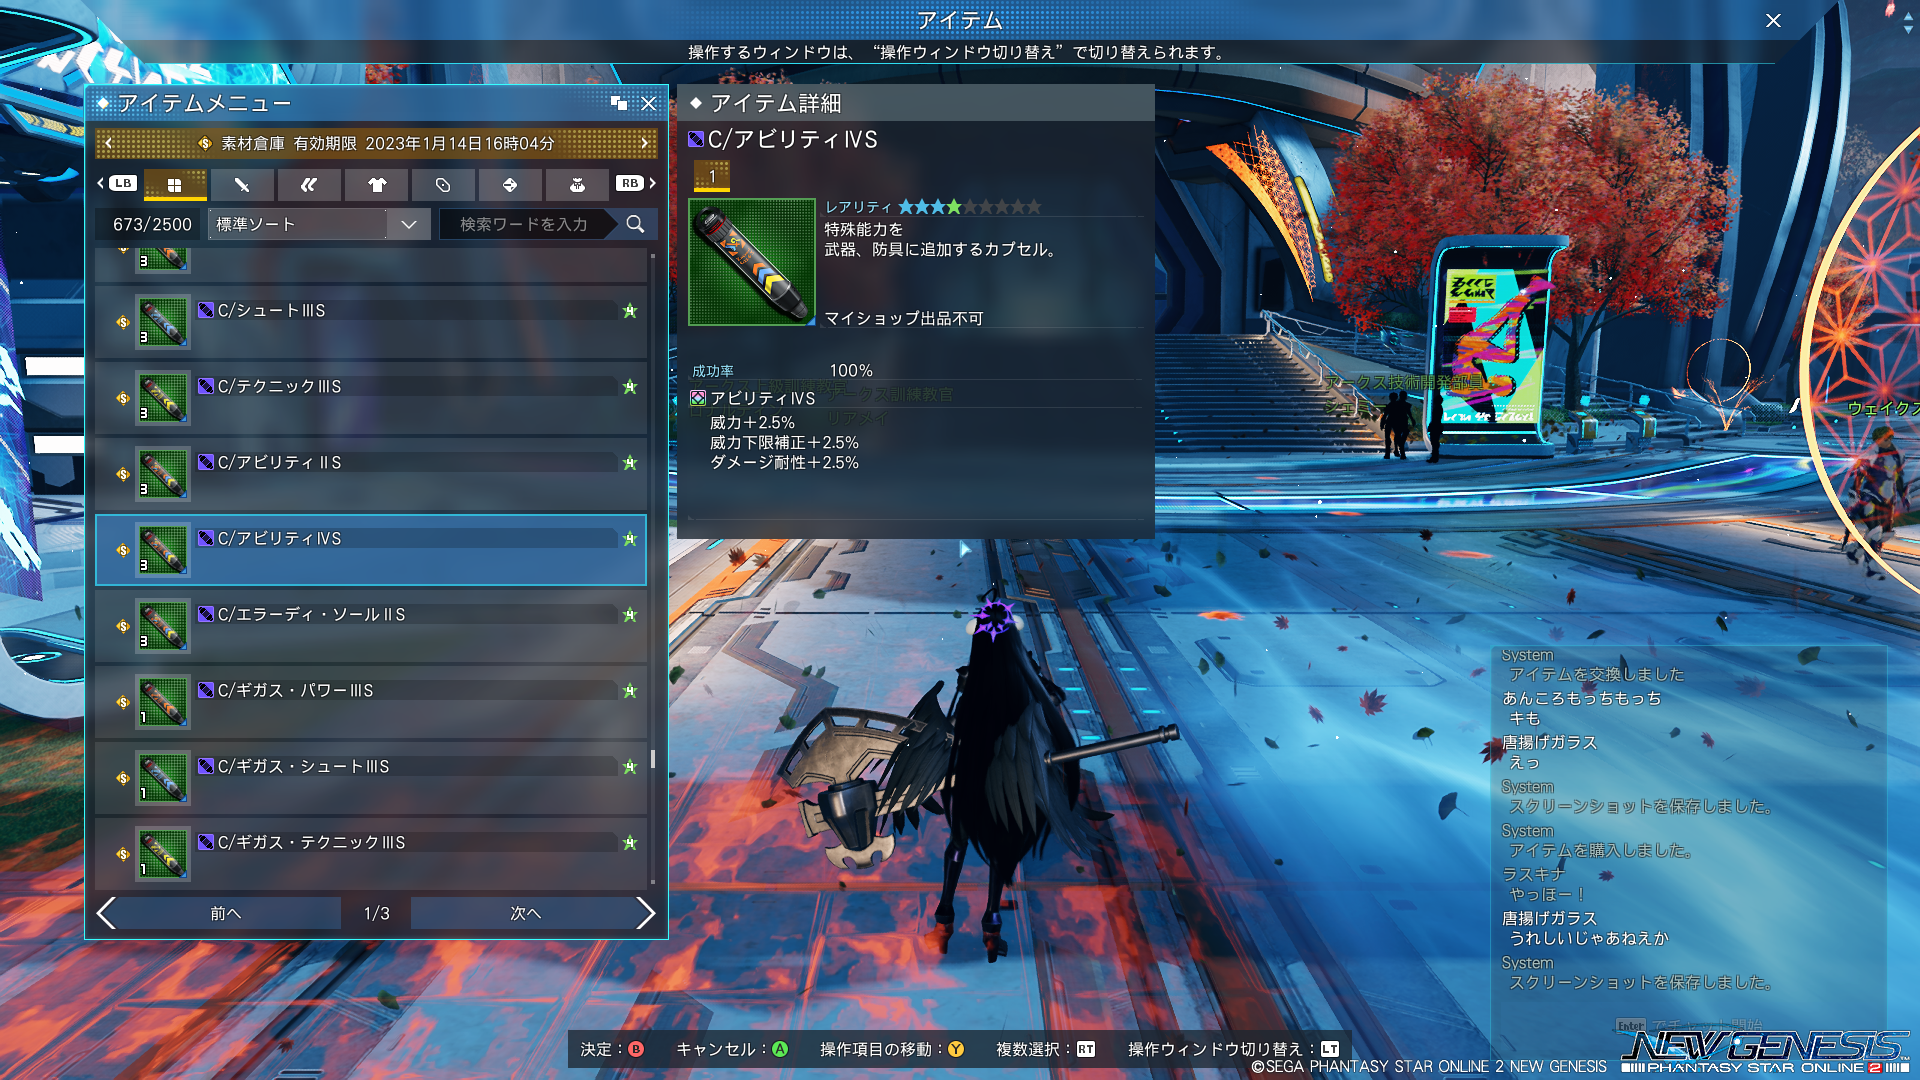Viewport: 1920px width, 1080px height.
Task: Select the C/アビリティⅡS item row
Action: (371, 474)
